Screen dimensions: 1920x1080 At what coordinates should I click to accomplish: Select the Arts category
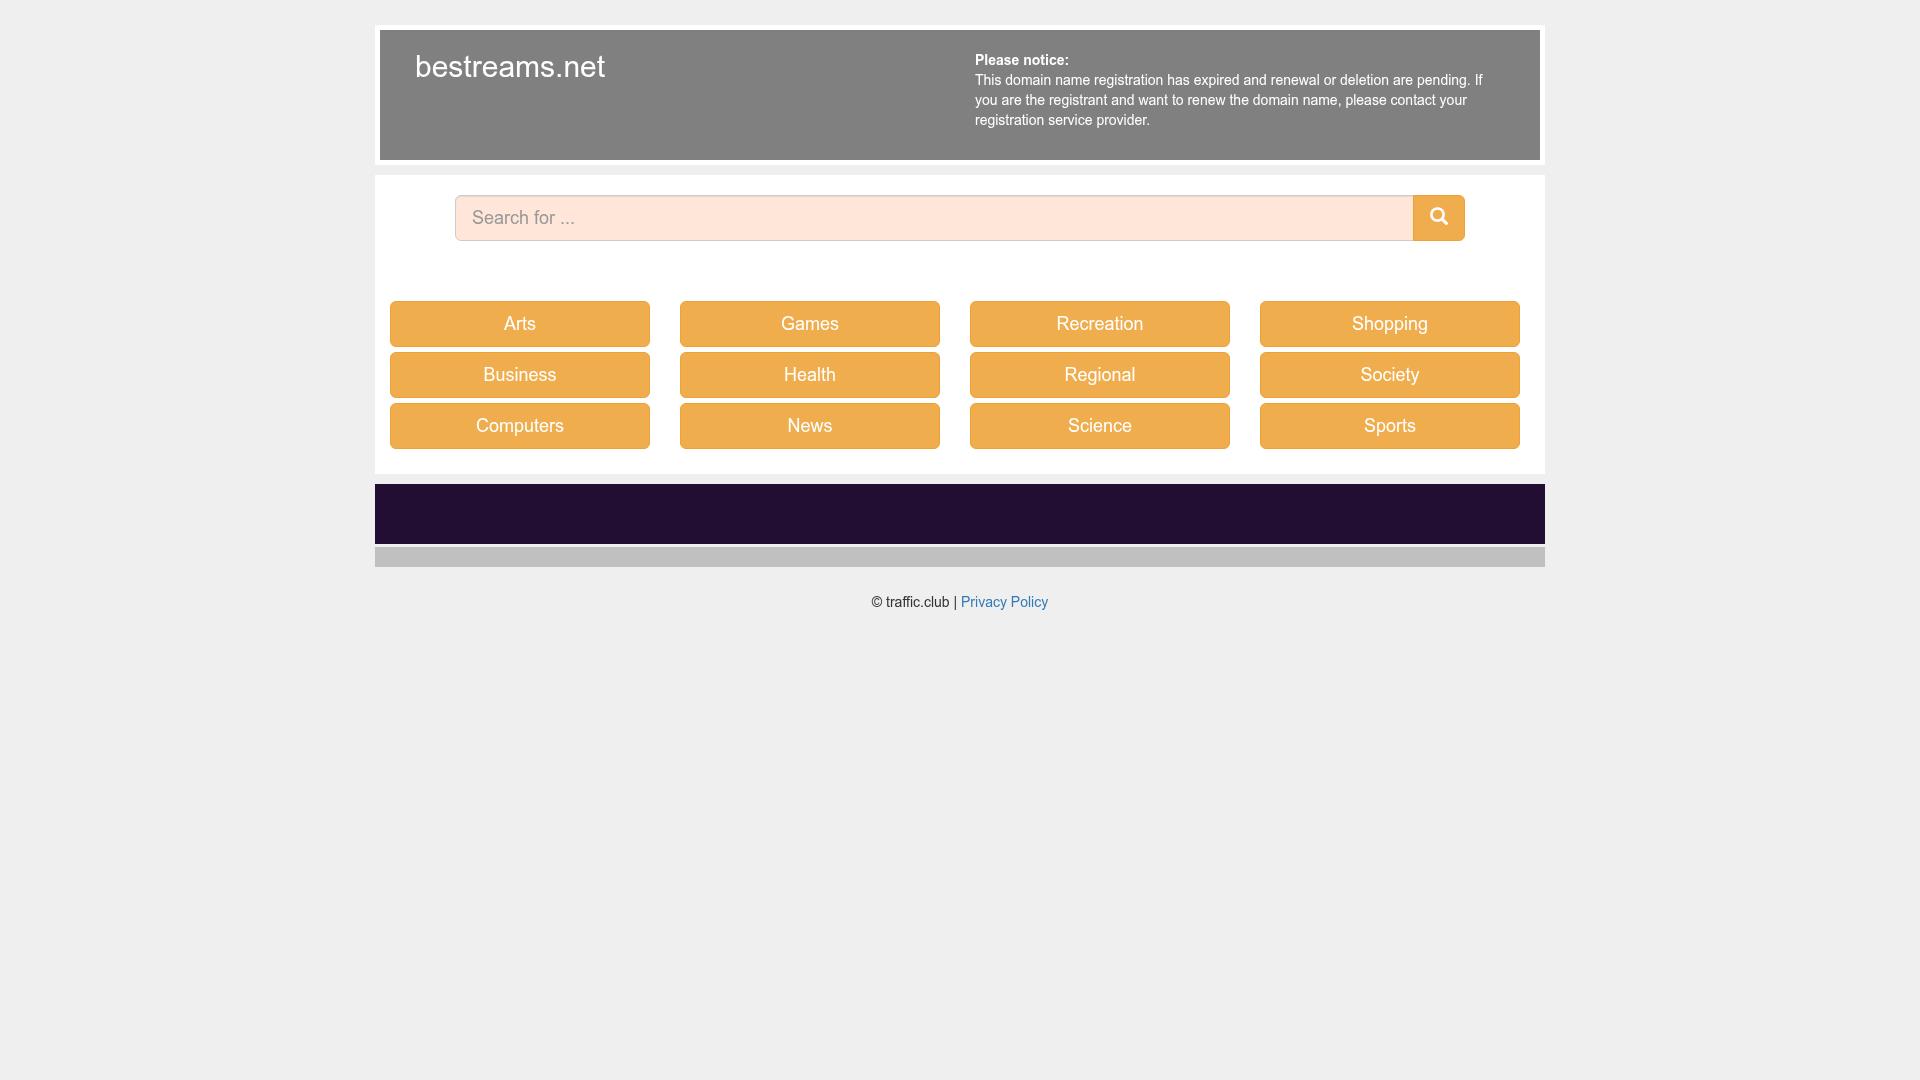(519, 323)
